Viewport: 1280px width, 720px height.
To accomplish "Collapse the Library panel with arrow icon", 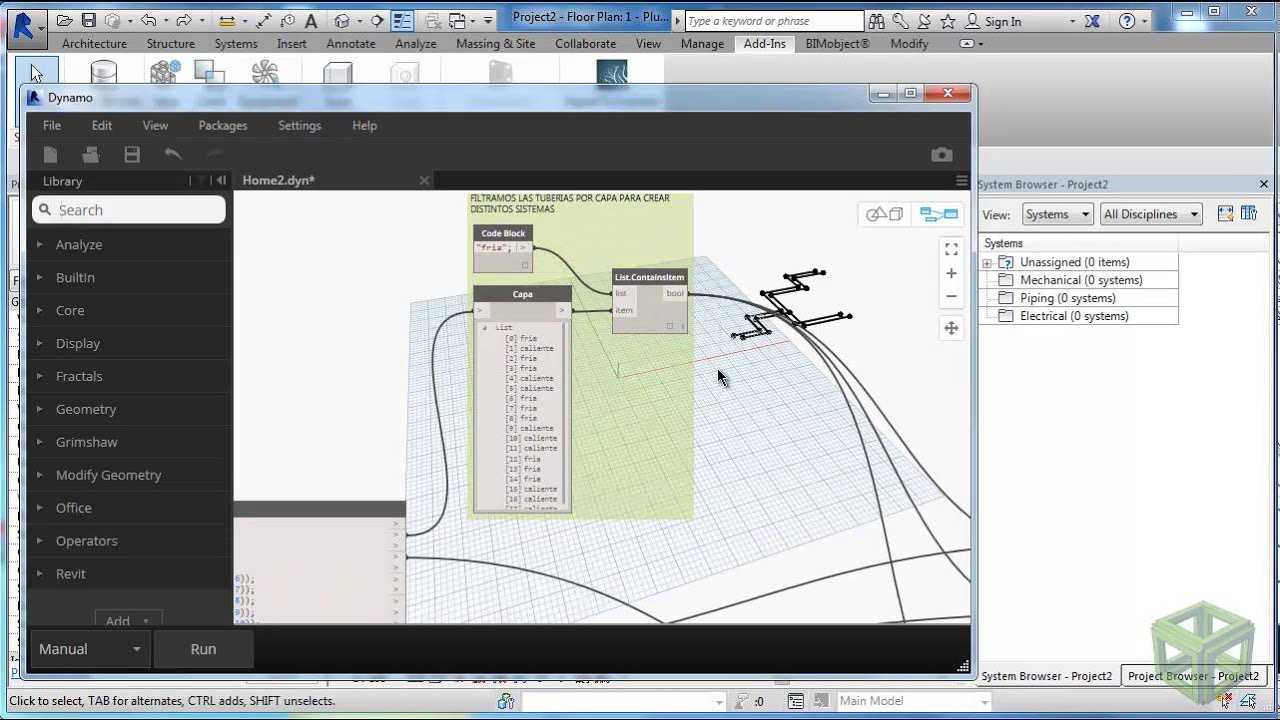I will tap(221, 181).
